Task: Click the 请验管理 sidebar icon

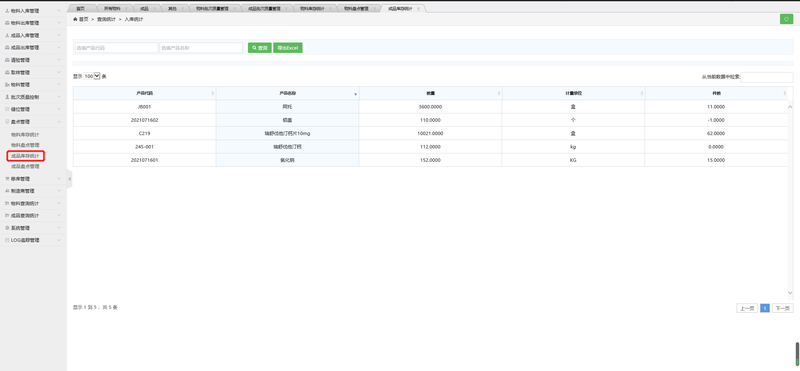Action: pyautogui.click(x=7, y=60)
